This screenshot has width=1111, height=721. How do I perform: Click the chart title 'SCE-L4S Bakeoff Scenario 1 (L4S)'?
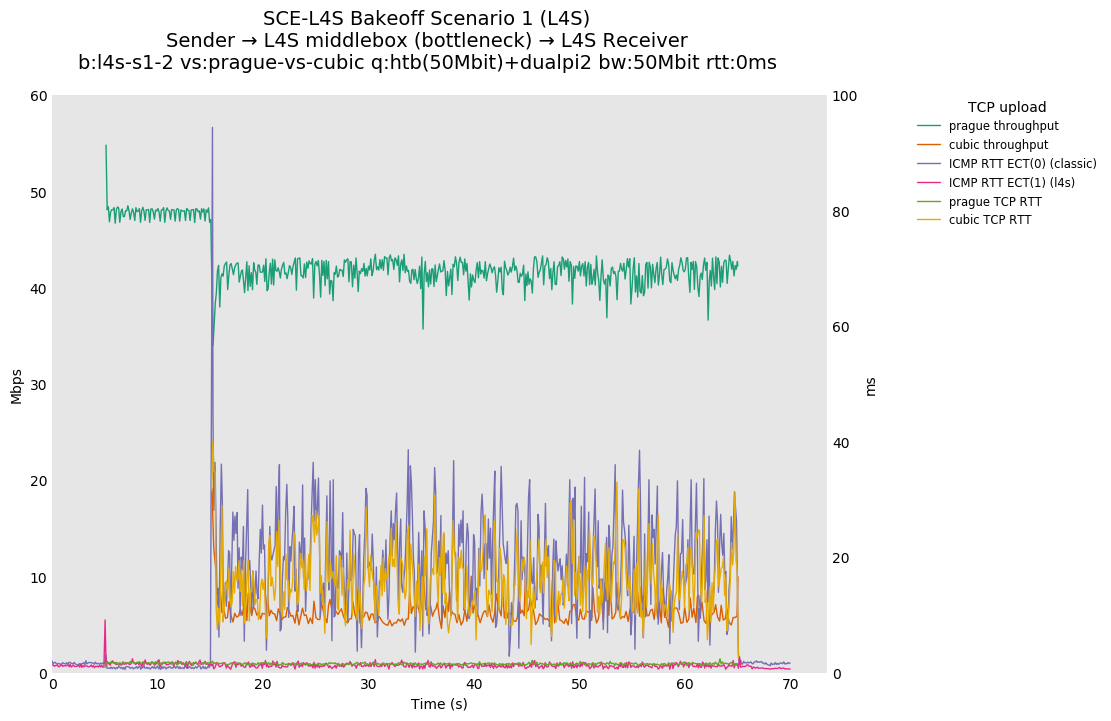pos(426,19)
